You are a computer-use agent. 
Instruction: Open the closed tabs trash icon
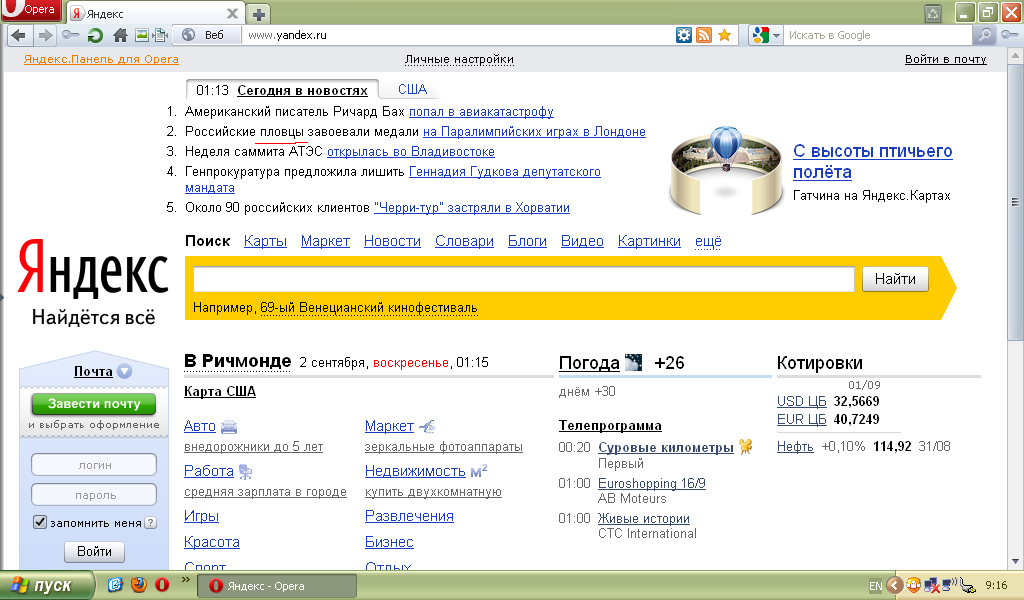pyautogui.click(x=933, y=13)
